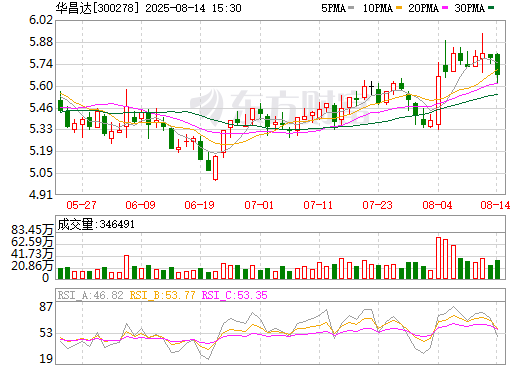Click the RSI_A:46.82 indicator label

point(90,295)
